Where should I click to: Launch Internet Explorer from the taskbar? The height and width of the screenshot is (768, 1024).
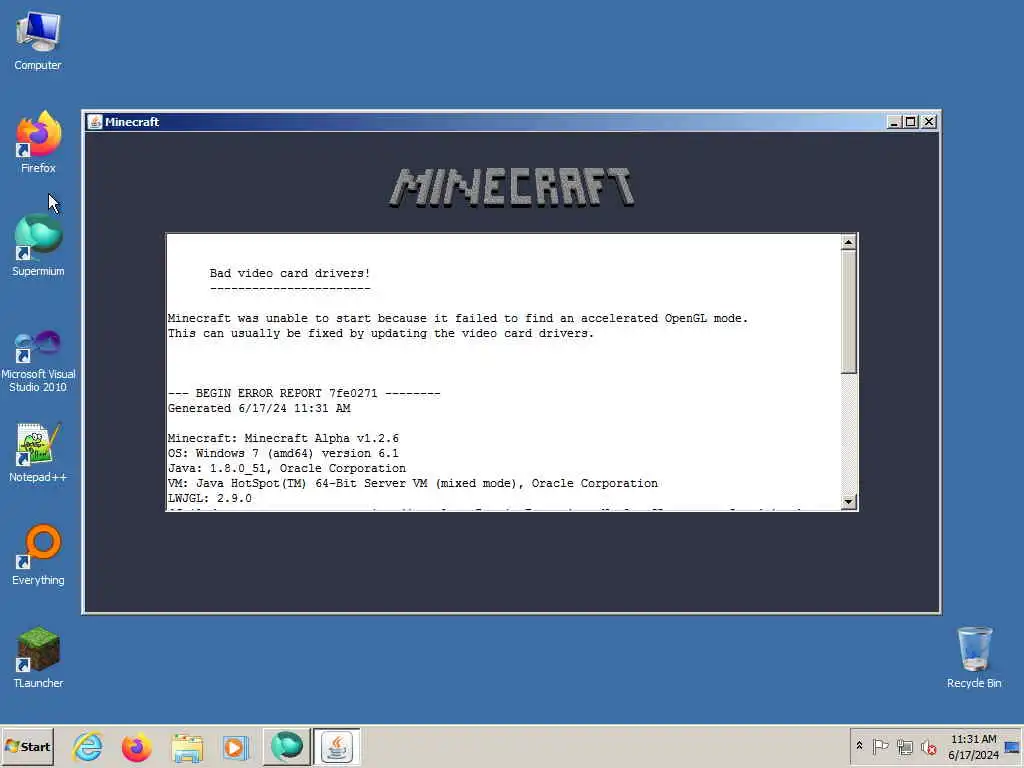click(88, 746)
